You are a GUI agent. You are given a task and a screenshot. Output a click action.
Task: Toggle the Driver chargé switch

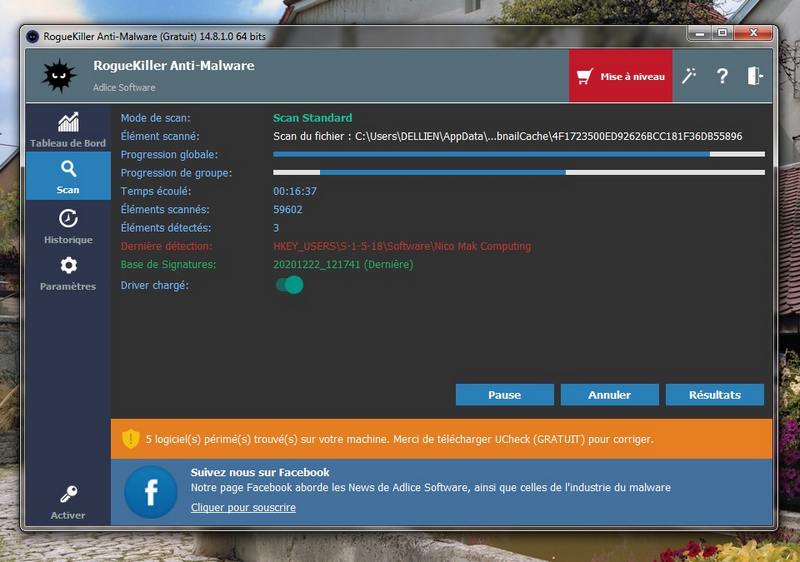click(288, 285)
